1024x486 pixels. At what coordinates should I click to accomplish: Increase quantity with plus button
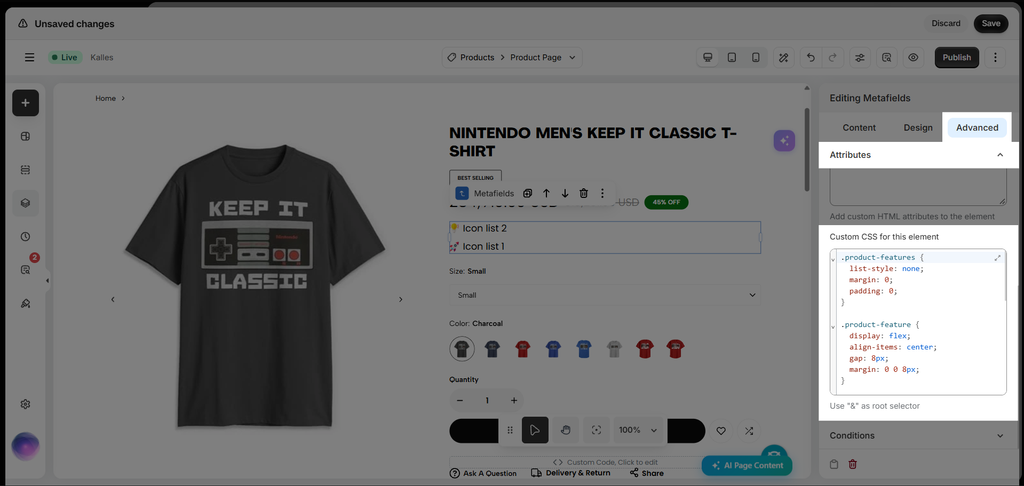click(514, 400)
